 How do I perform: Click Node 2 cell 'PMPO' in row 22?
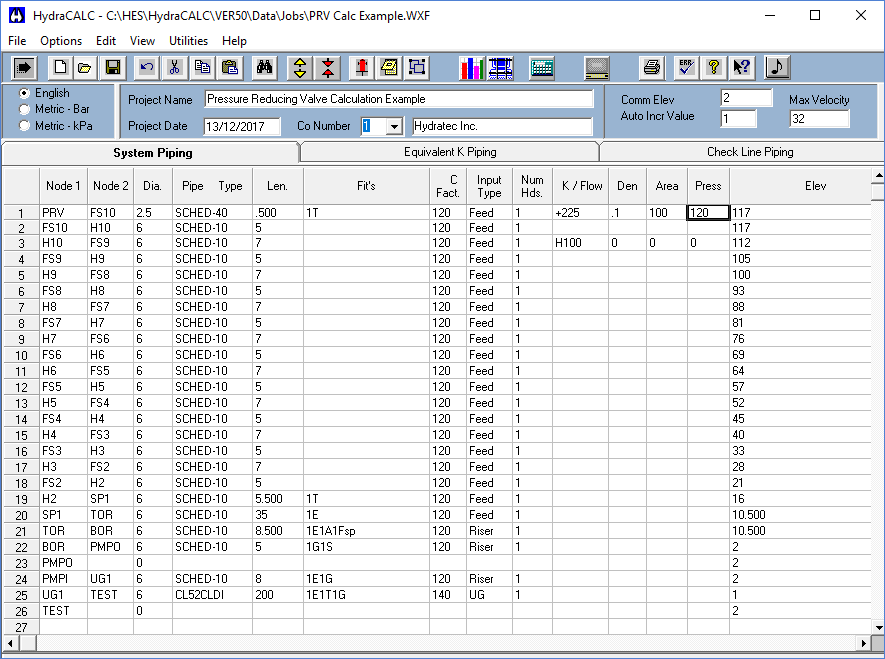110,547
